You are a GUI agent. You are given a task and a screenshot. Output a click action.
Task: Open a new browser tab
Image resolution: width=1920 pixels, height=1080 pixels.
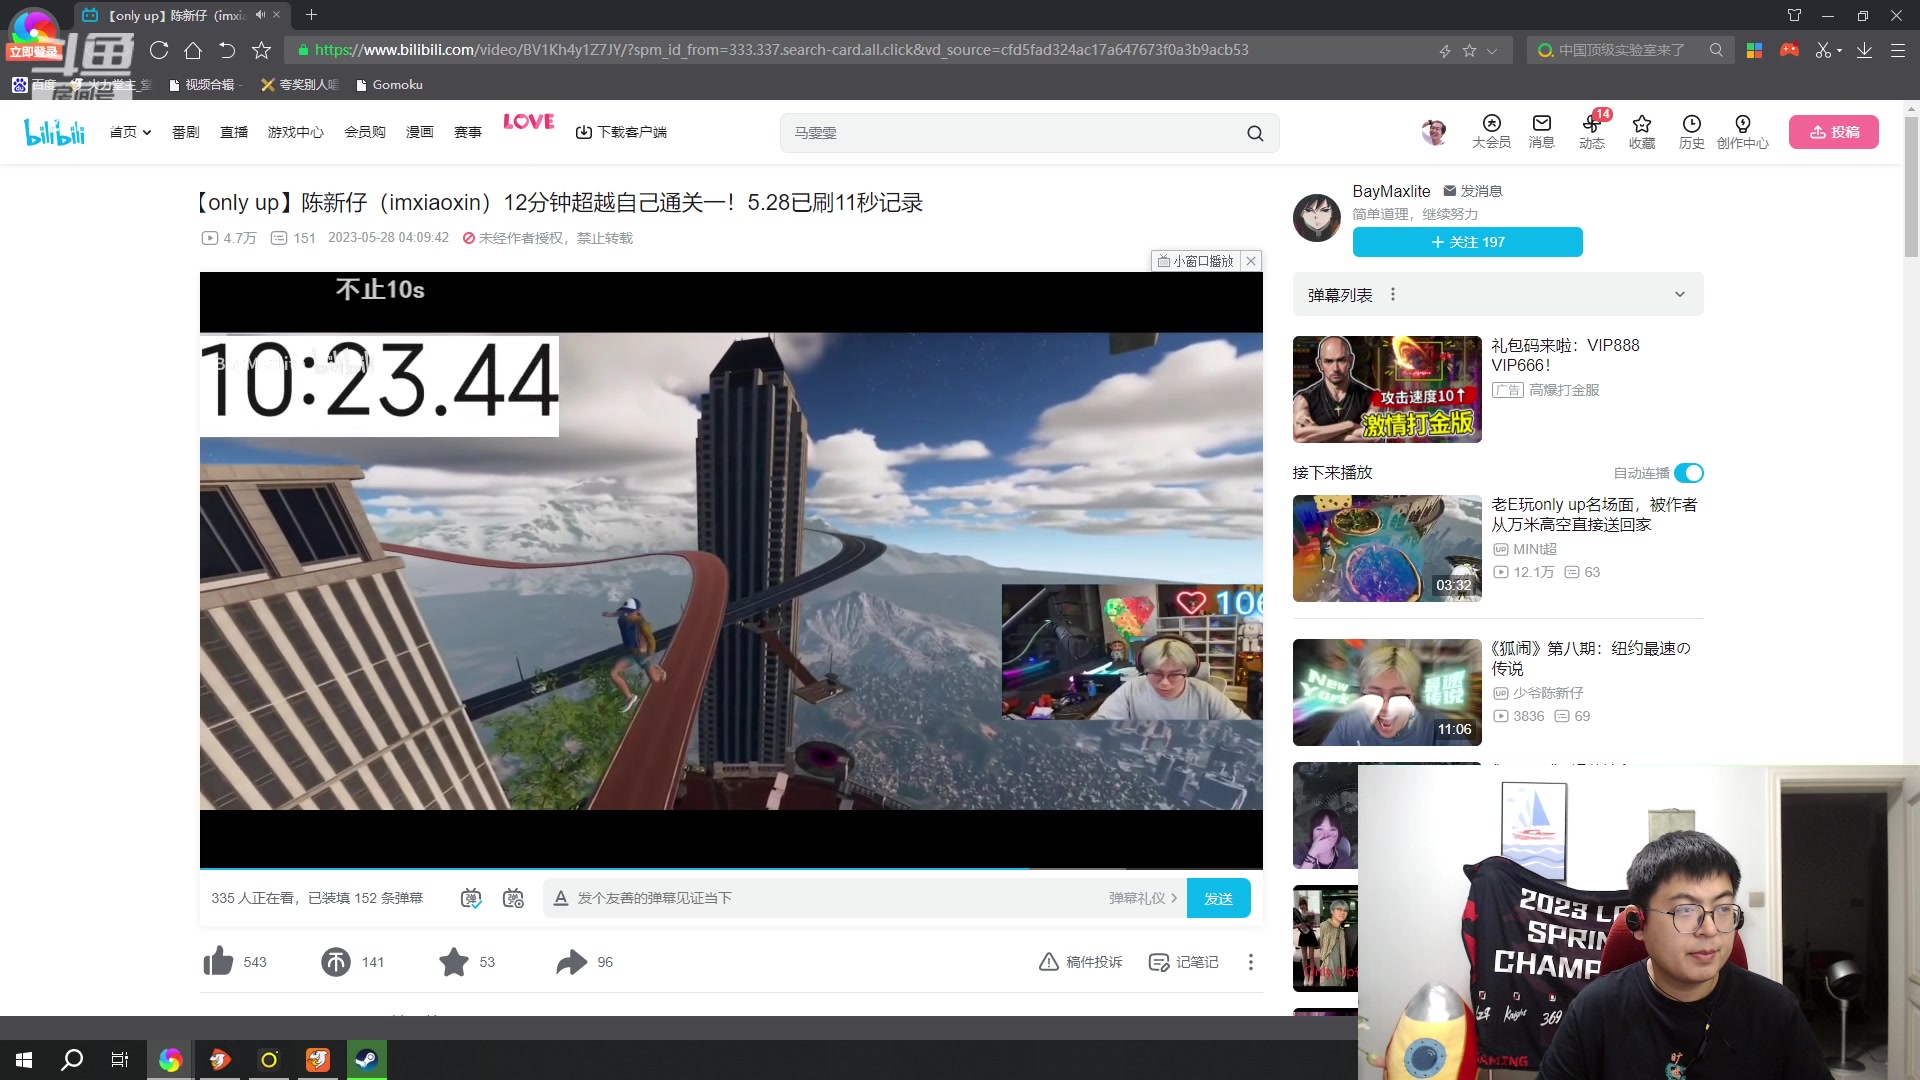[311, 15]
